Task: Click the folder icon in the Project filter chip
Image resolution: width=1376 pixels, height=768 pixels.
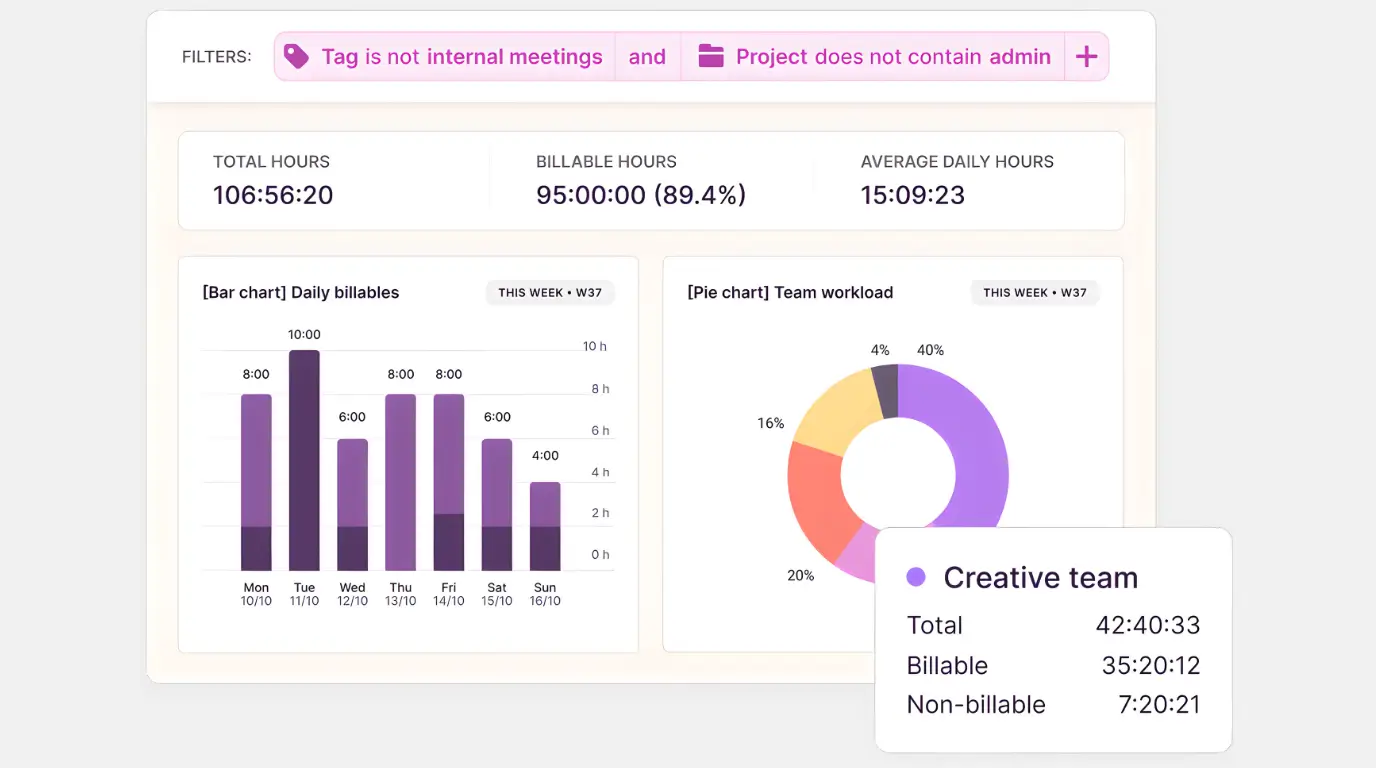Action: pos(711,56)
